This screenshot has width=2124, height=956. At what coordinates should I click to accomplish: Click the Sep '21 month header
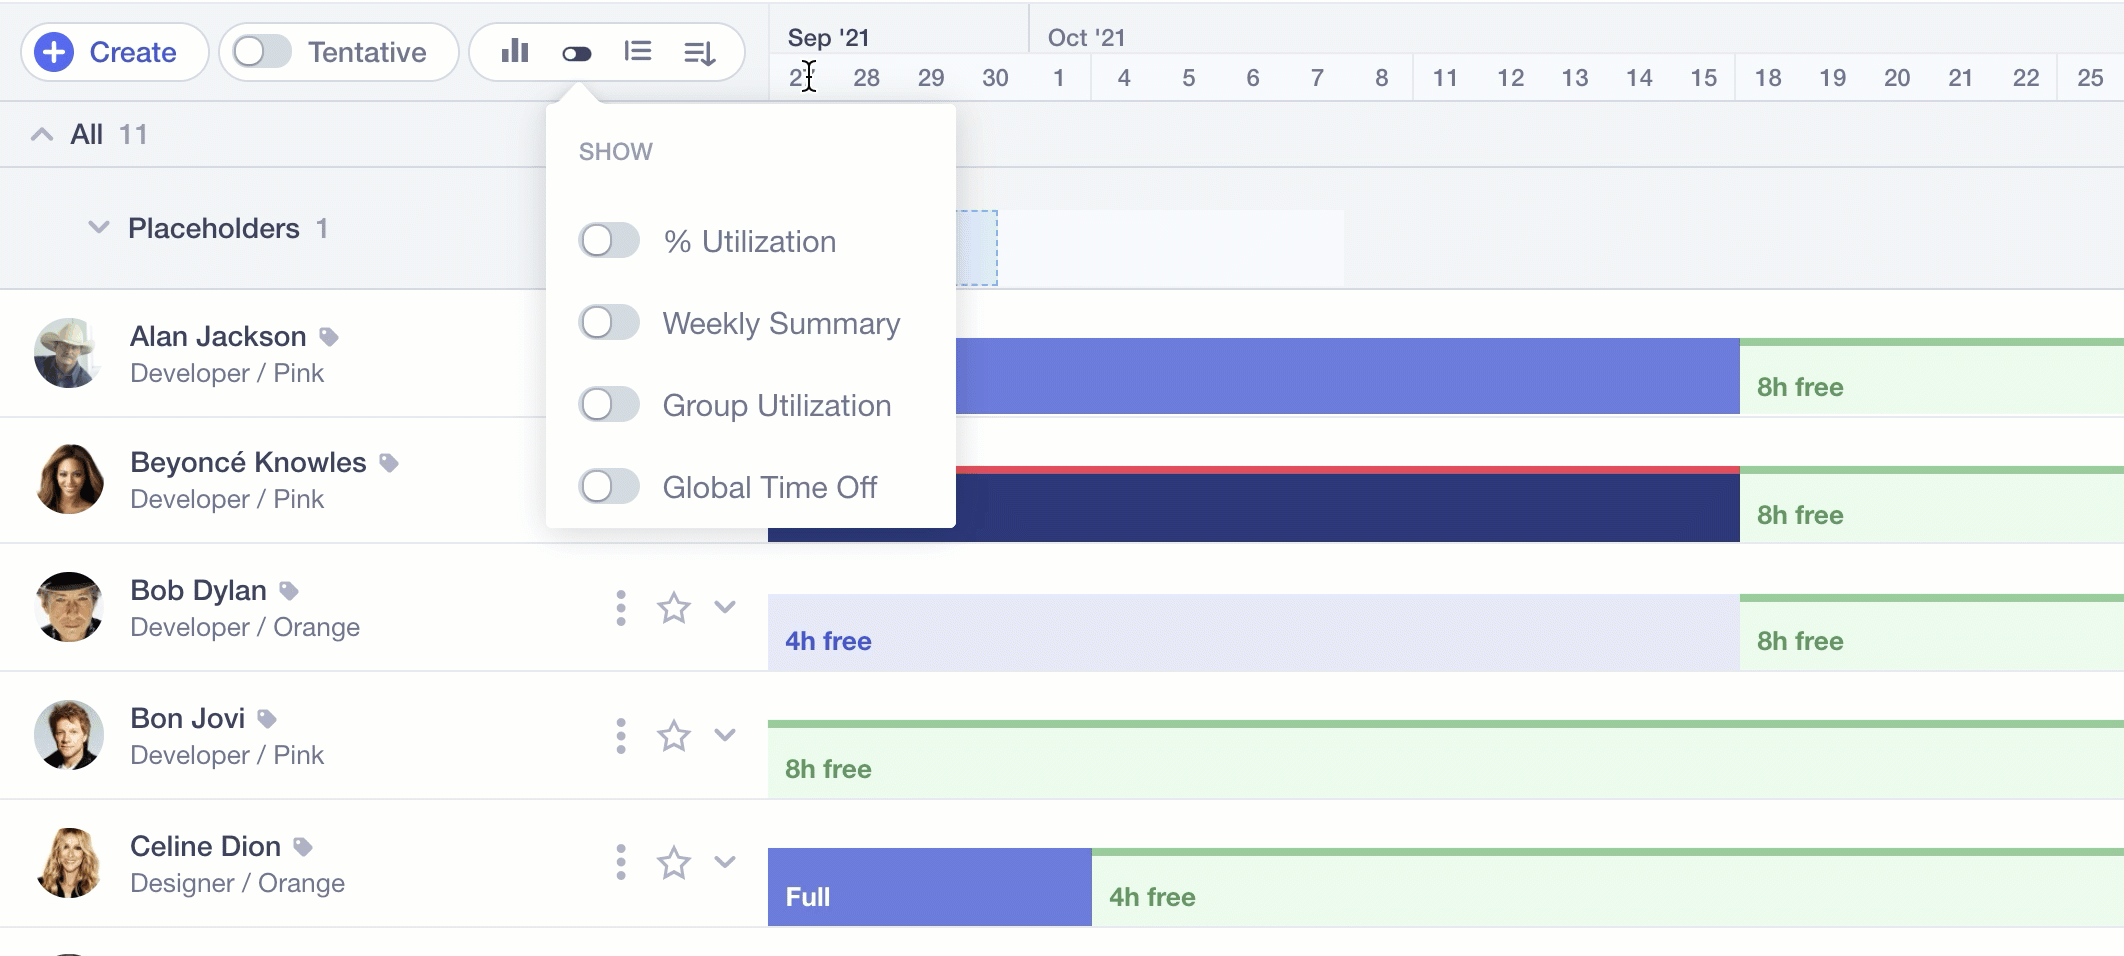coord(826,36)
